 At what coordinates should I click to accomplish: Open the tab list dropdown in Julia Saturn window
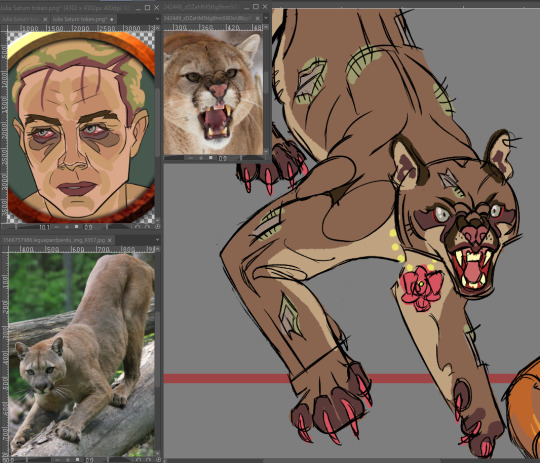tap(157, 19)
